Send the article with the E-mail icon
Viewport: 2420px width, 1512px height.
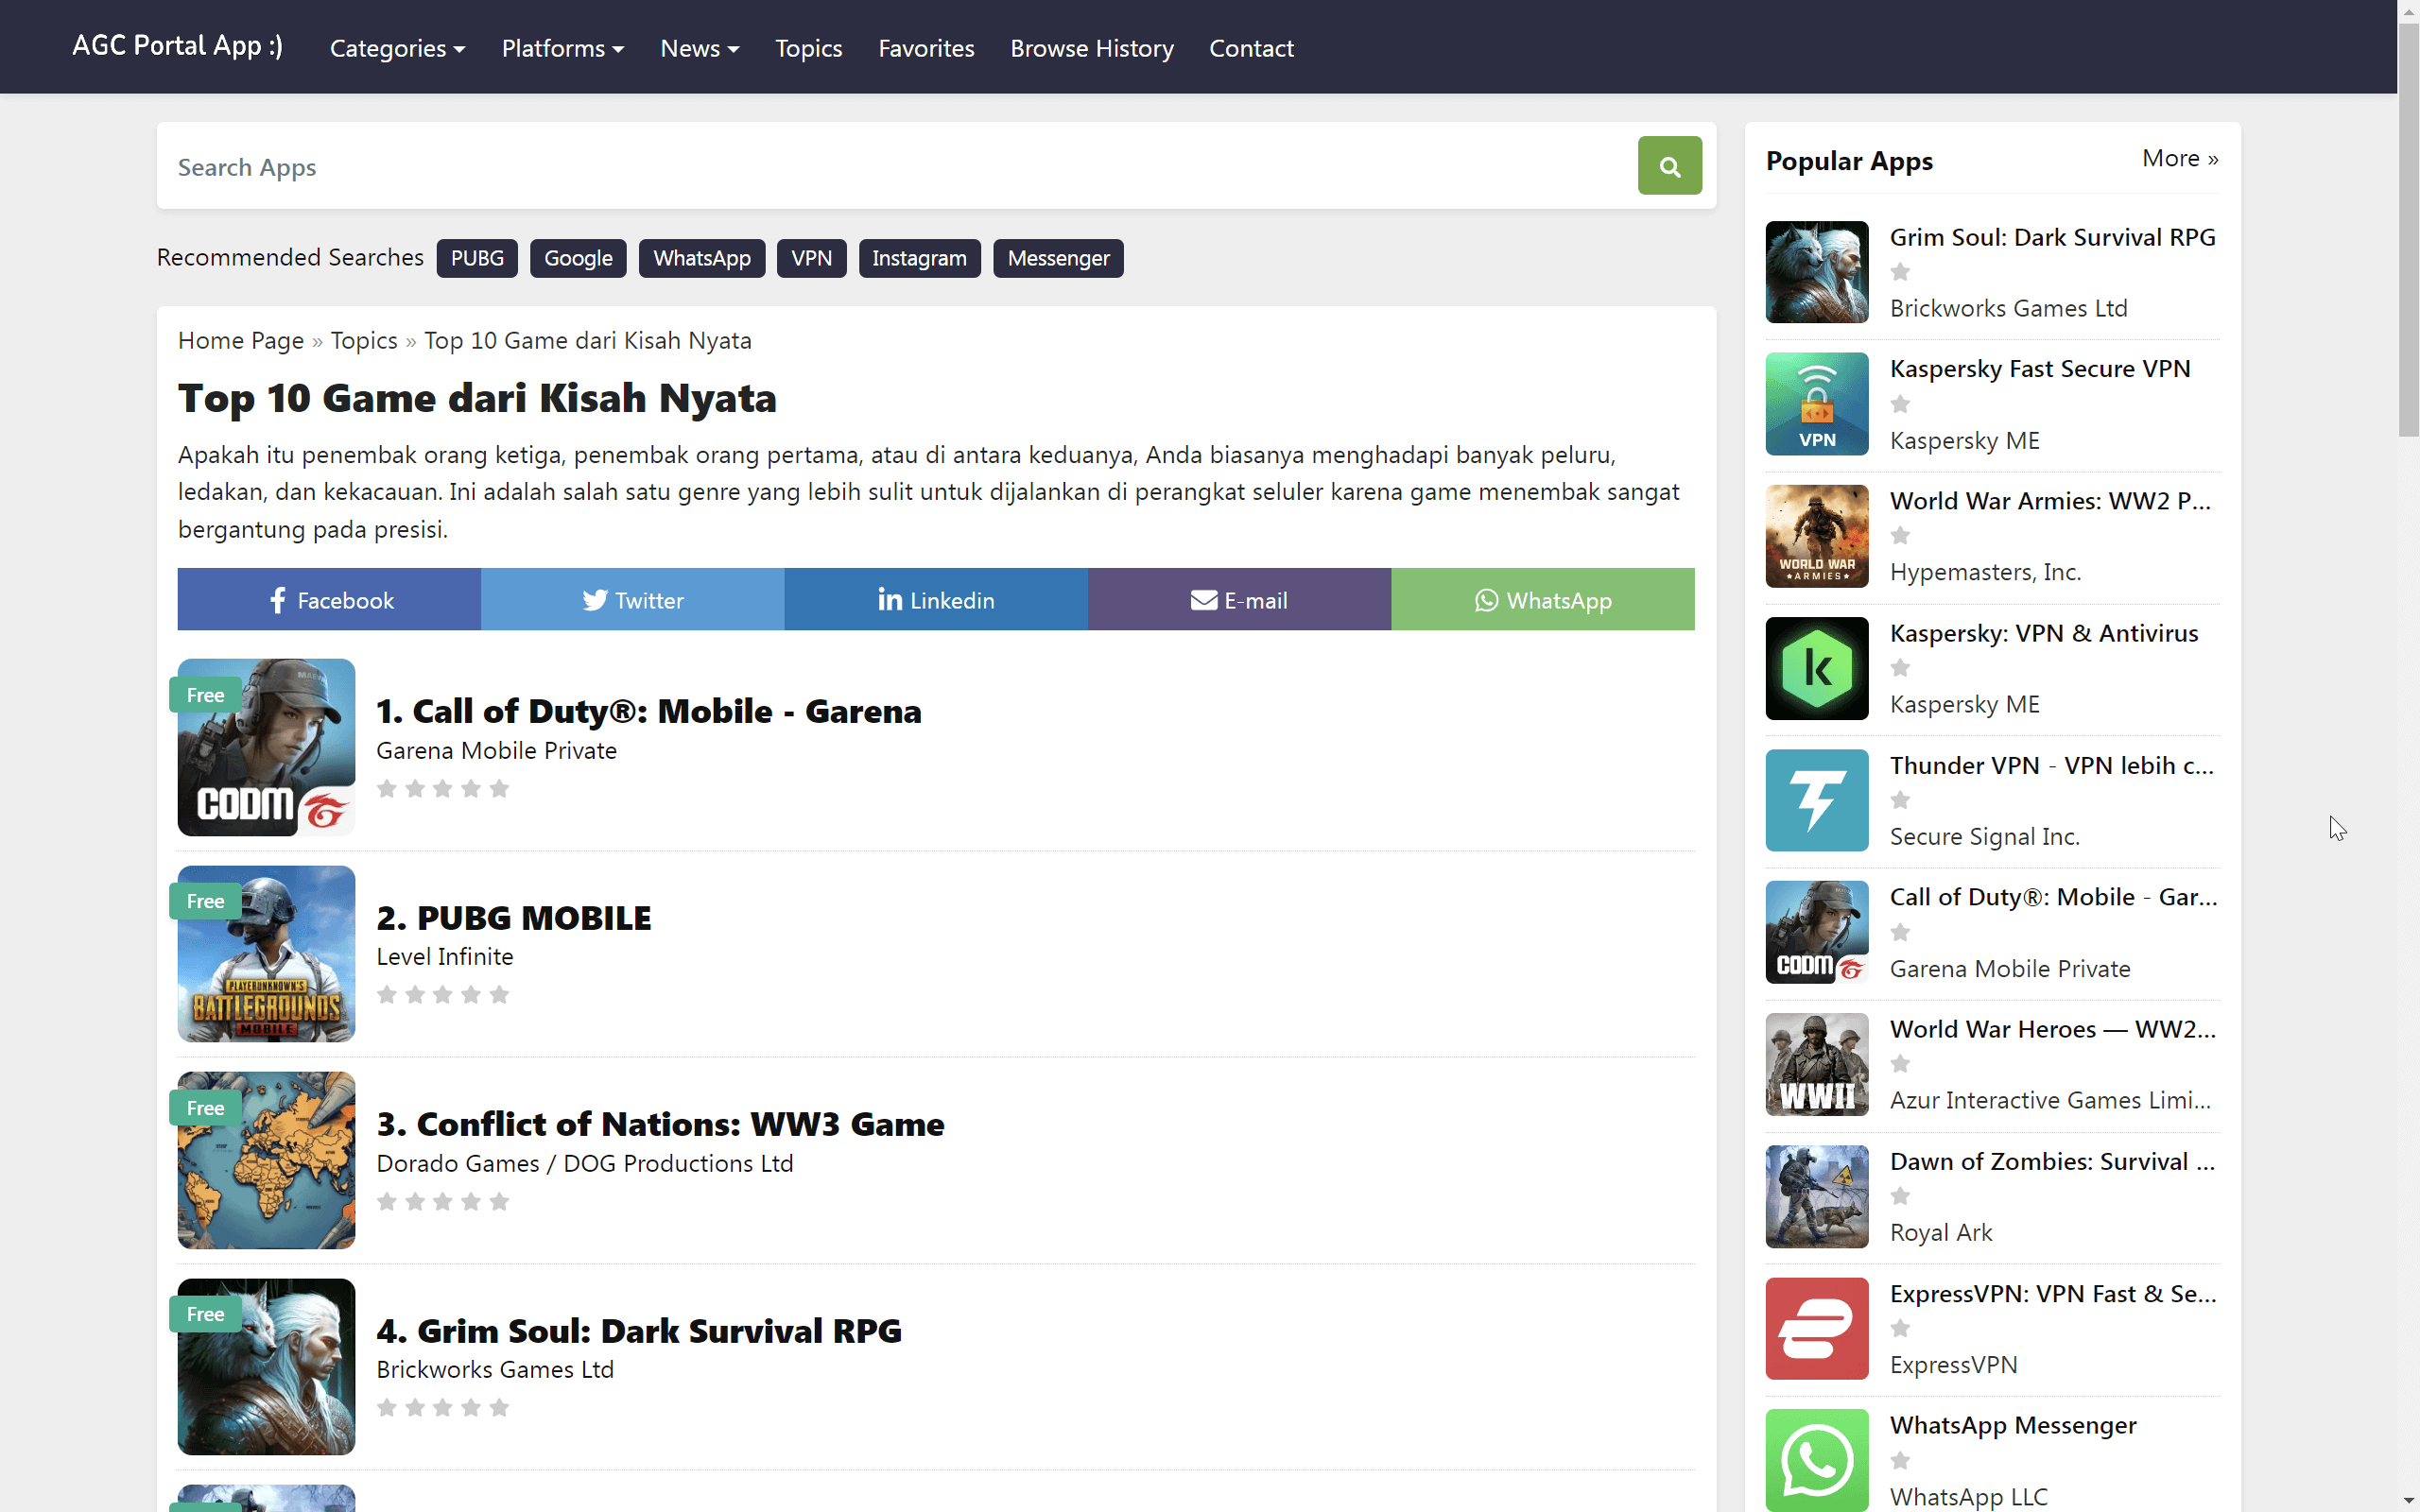click(x=1203, y=600)
